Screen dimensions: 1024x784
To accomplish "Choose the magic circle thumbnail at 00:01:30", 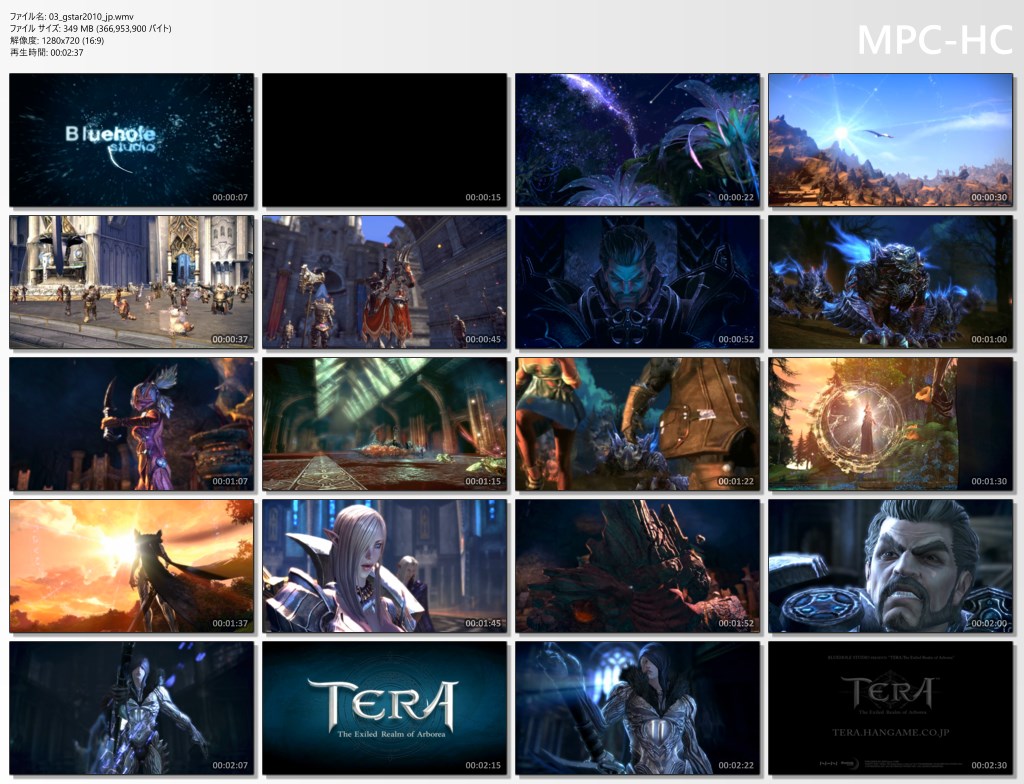I will click(x=890, y=424).
